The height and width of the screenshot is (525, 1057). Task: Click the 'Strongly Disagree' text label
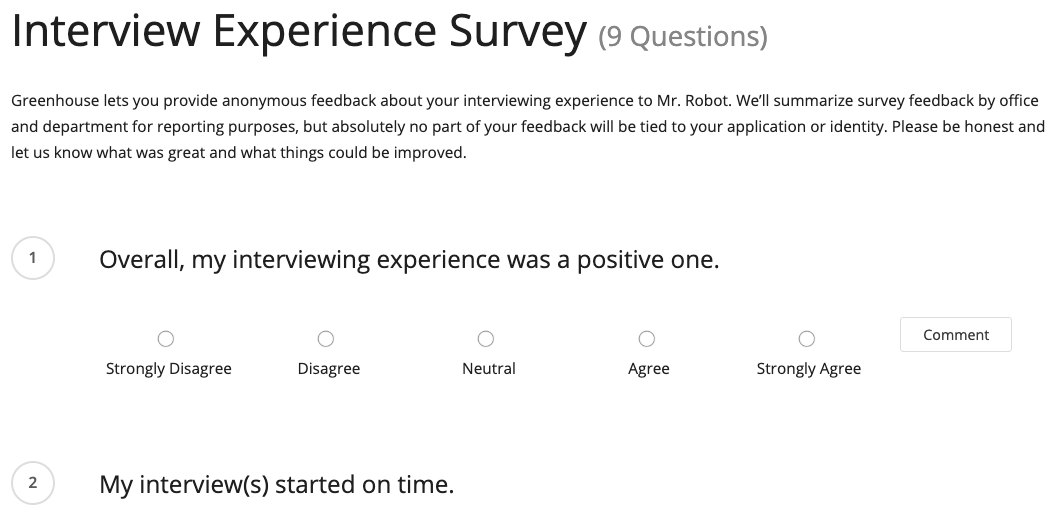coord(169,369)
